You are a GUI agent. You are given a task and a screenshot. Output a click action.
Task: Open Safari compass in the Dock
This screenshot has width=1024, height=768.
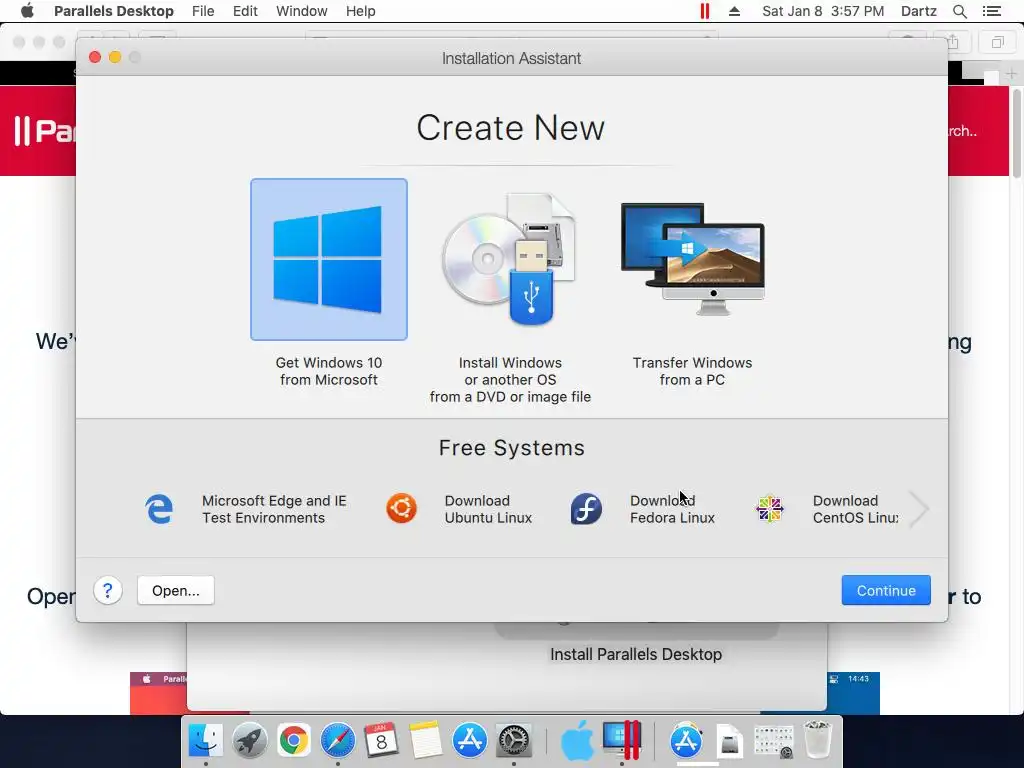pyautogui.click(x=337, y=741)
